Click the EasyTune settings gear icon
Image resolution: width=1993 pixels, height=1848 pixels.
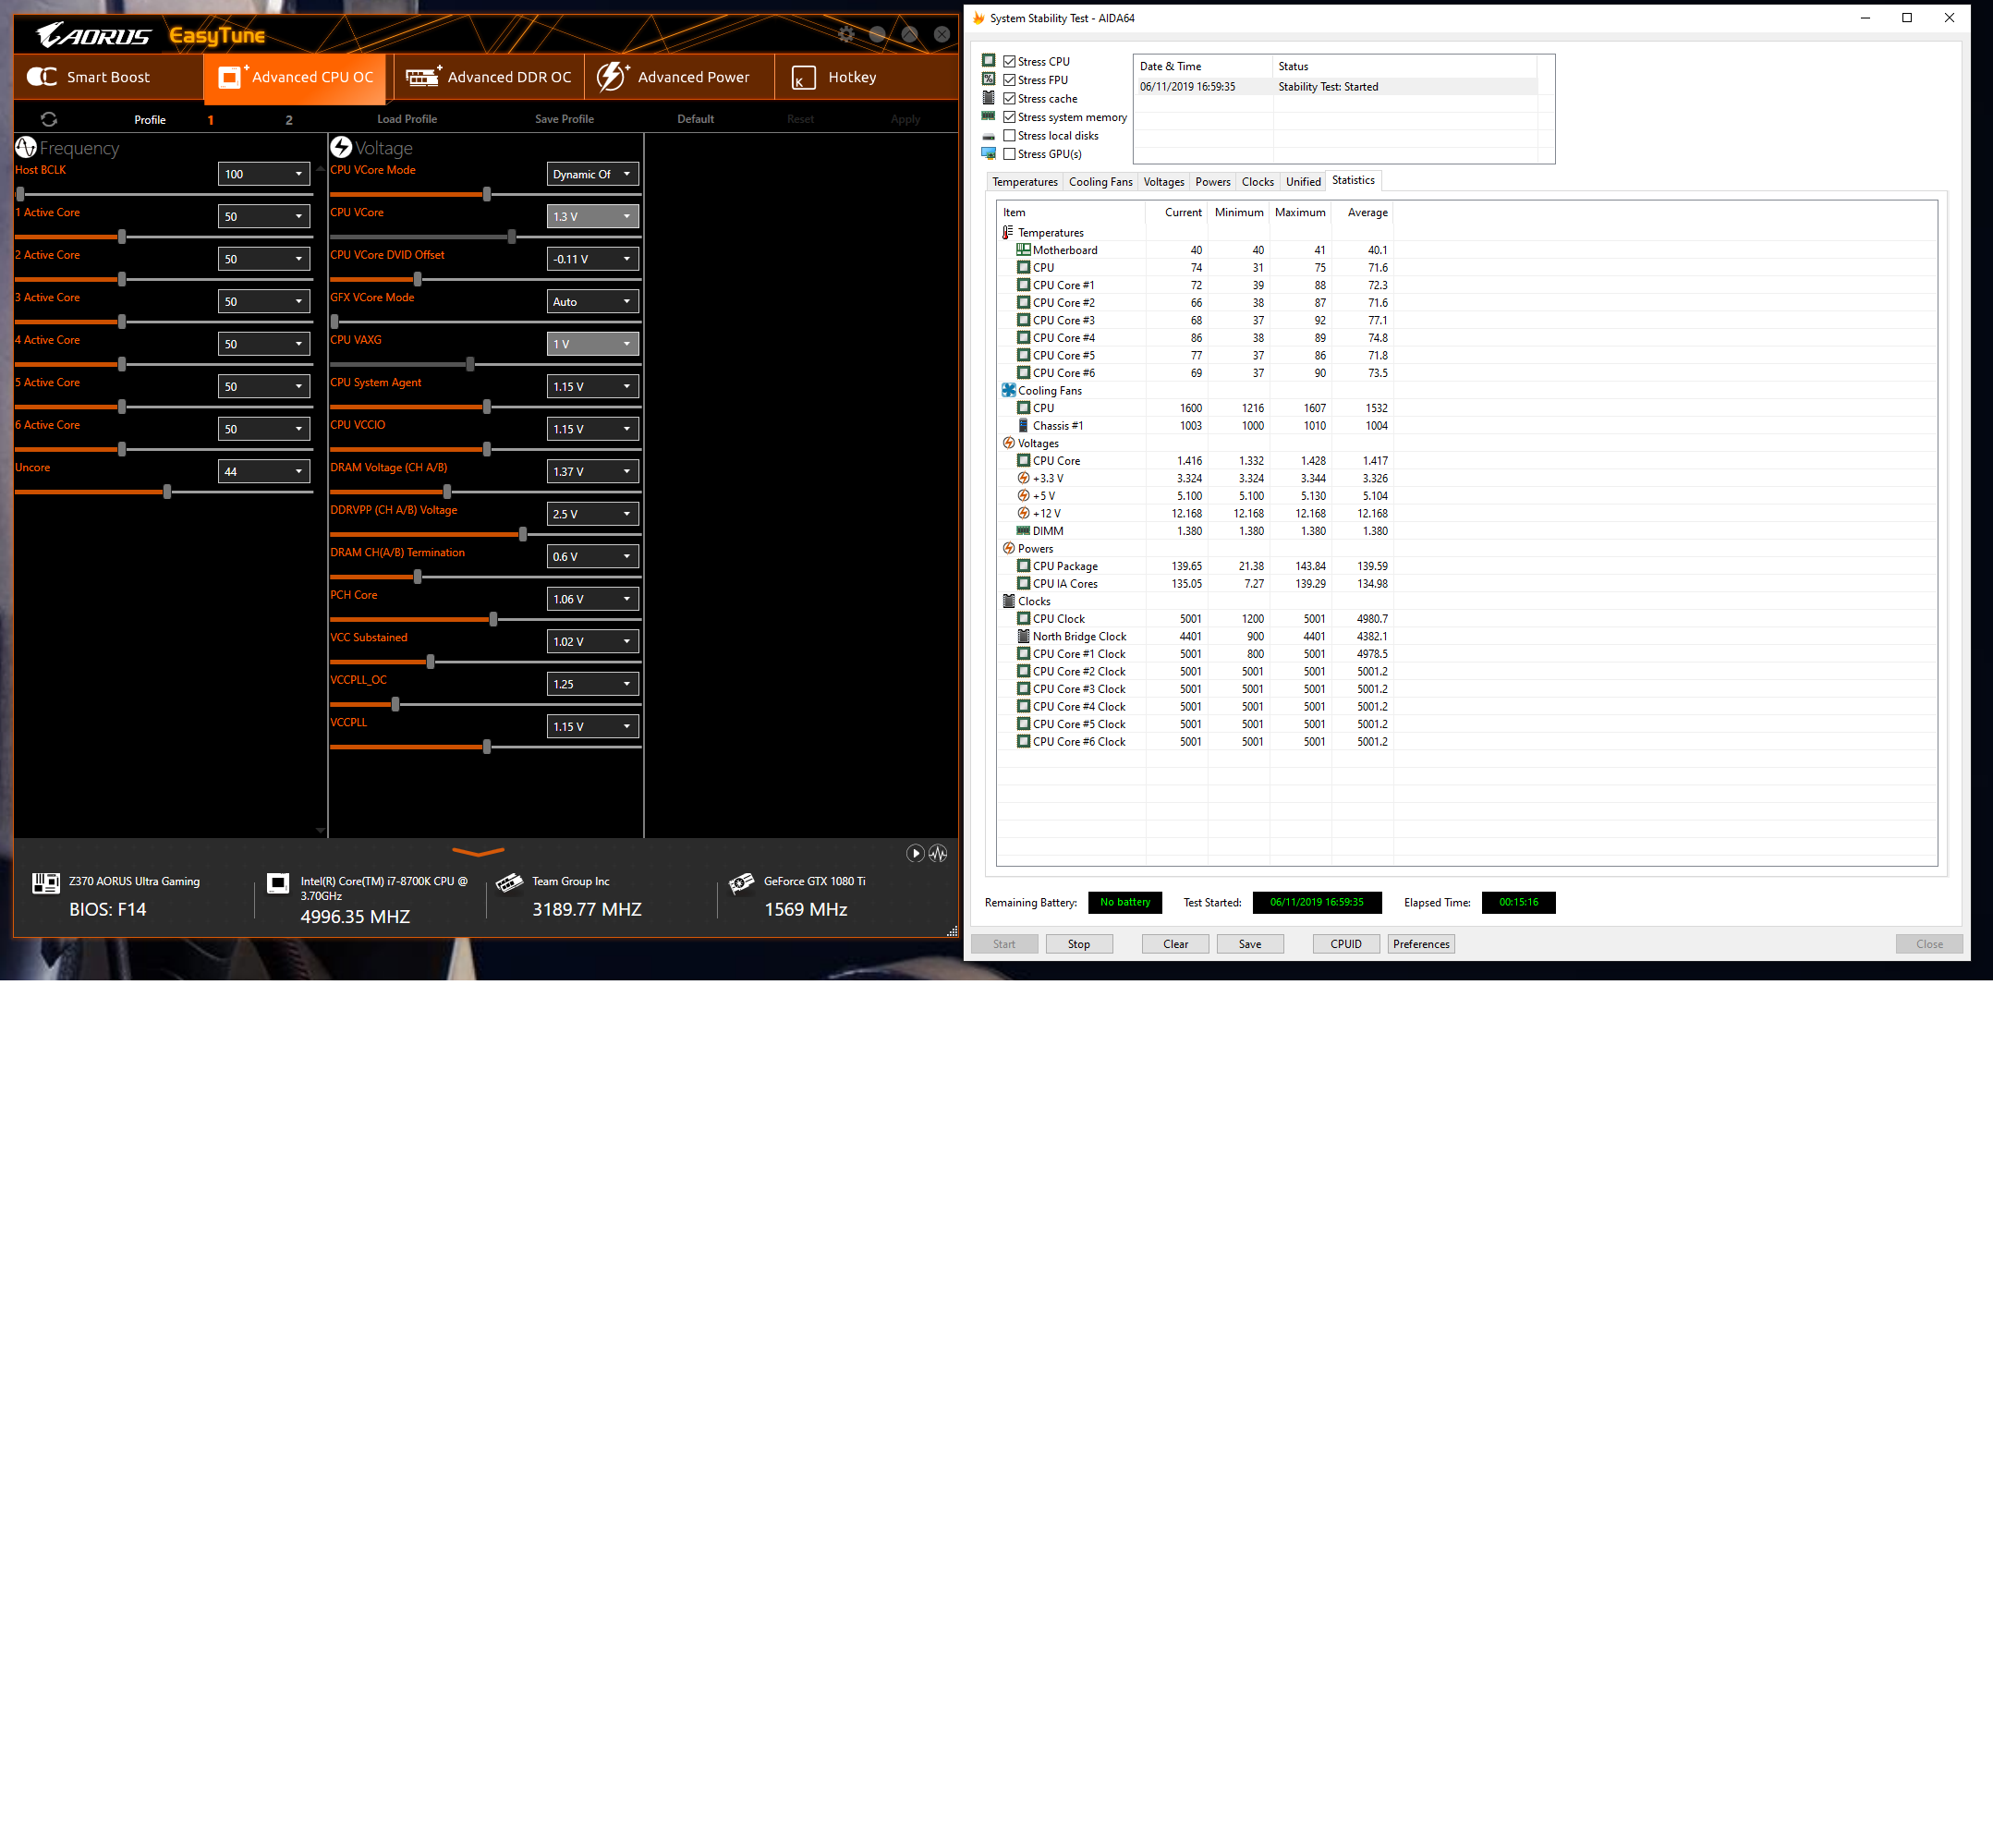tap(846, 35)
